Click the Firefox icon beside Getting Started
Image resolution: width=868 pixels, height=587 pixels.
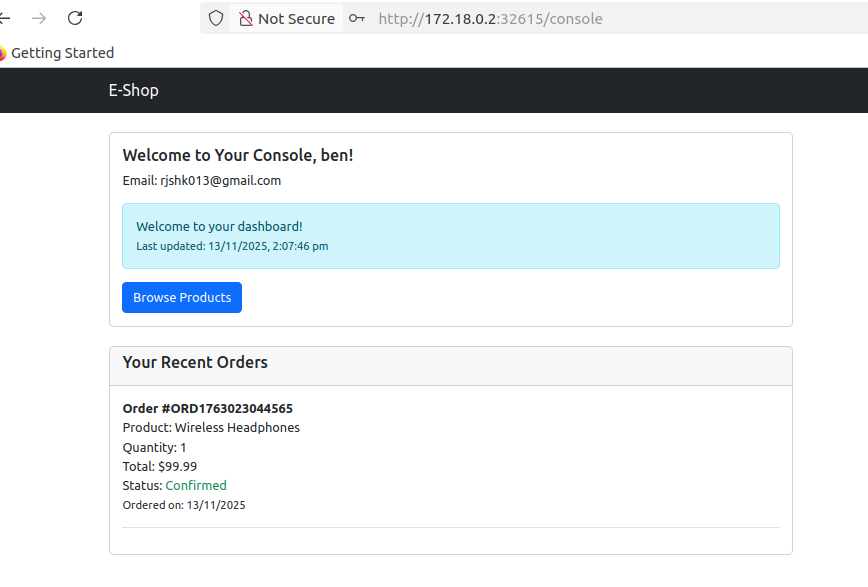click(x=3, y=53)
